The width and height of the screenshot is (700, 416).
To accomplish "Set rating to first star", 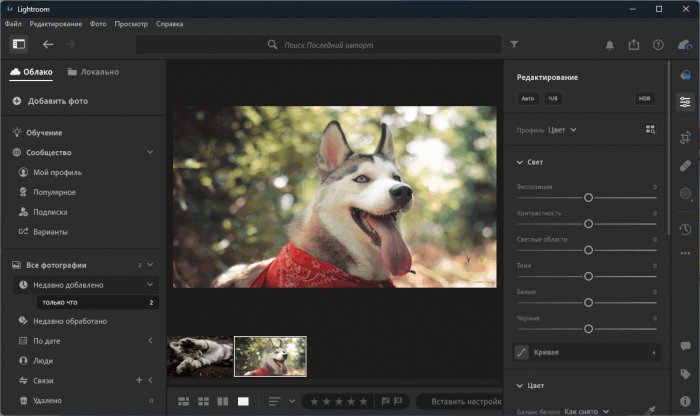I will tap(314, 401).
